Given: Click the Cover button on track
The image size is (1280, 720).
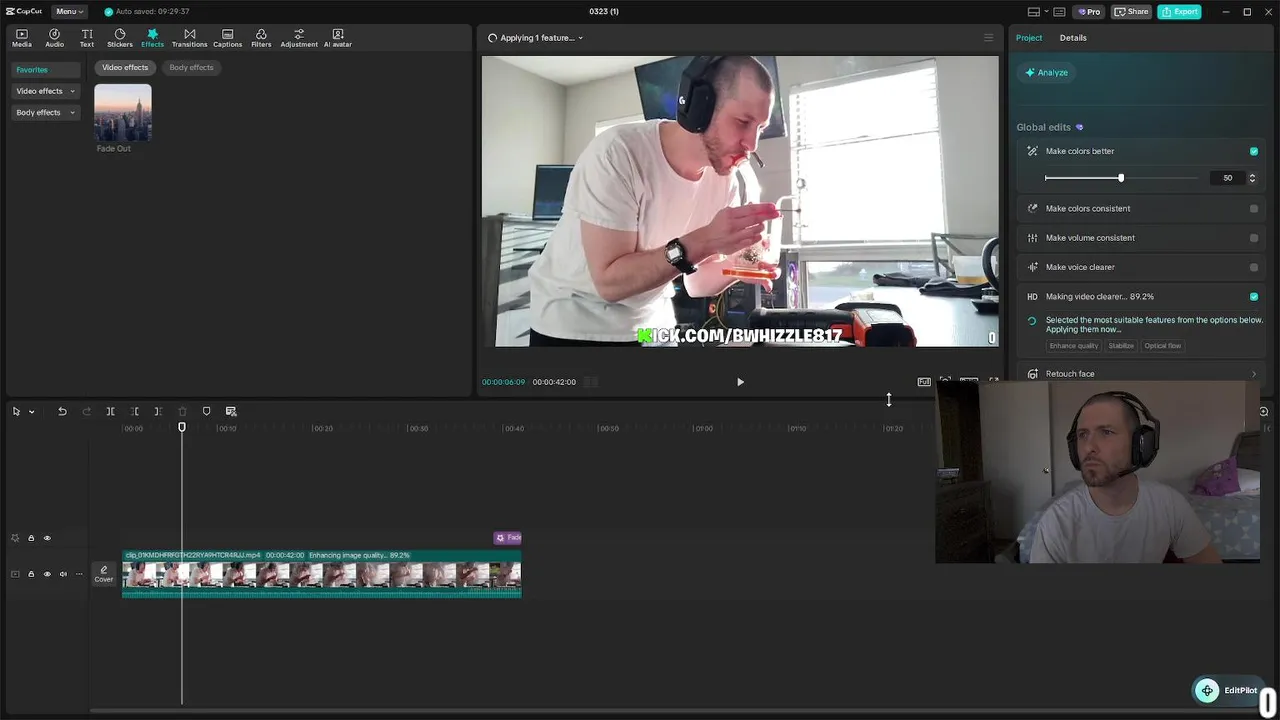Looking at the screenshot, I should click(x=104, y=574).
